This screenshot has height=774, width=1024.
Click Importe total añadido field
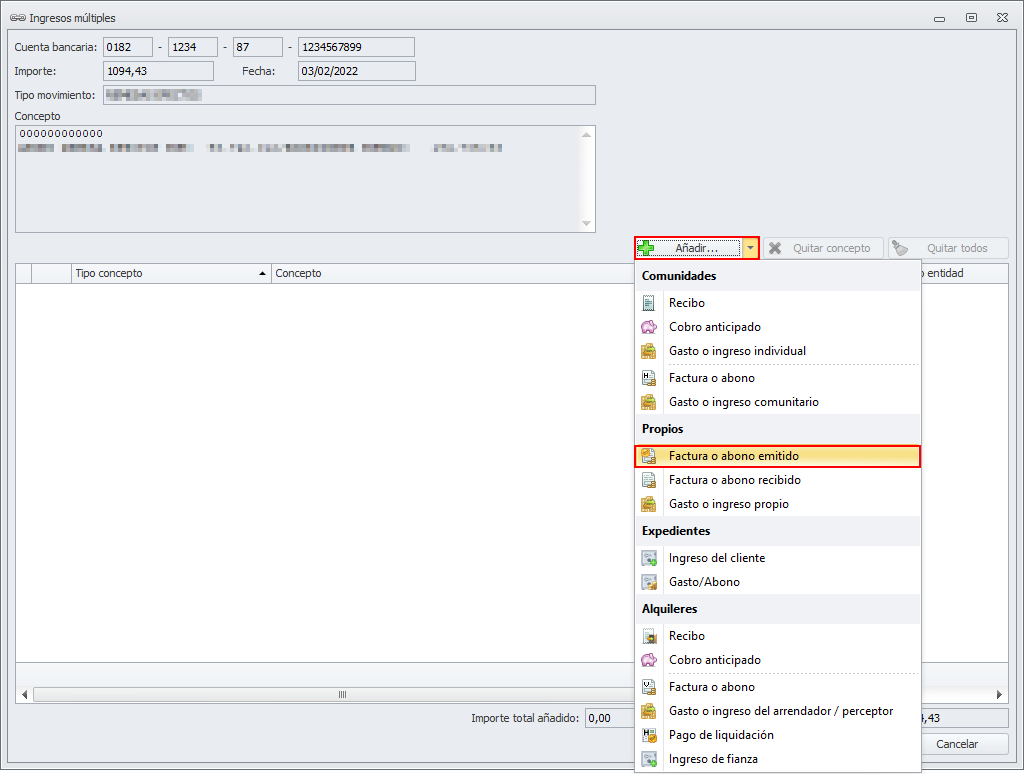pos(610,718)
